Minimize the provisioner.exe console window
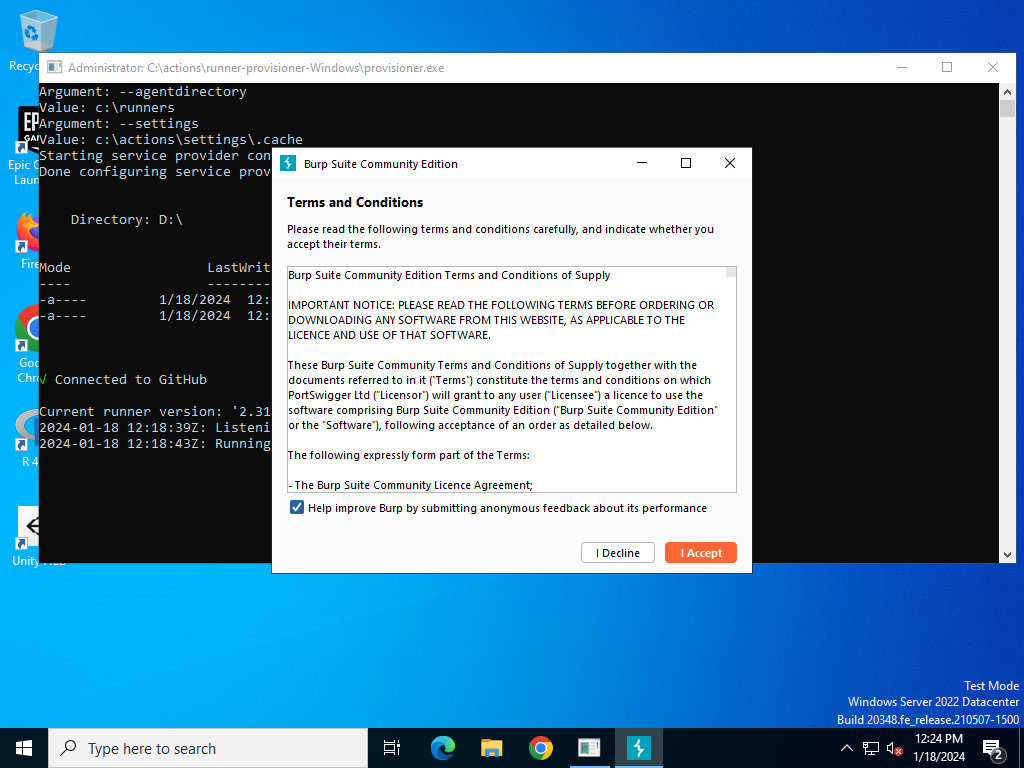This screenshot has height=768, width=1024. click(902, 67)
